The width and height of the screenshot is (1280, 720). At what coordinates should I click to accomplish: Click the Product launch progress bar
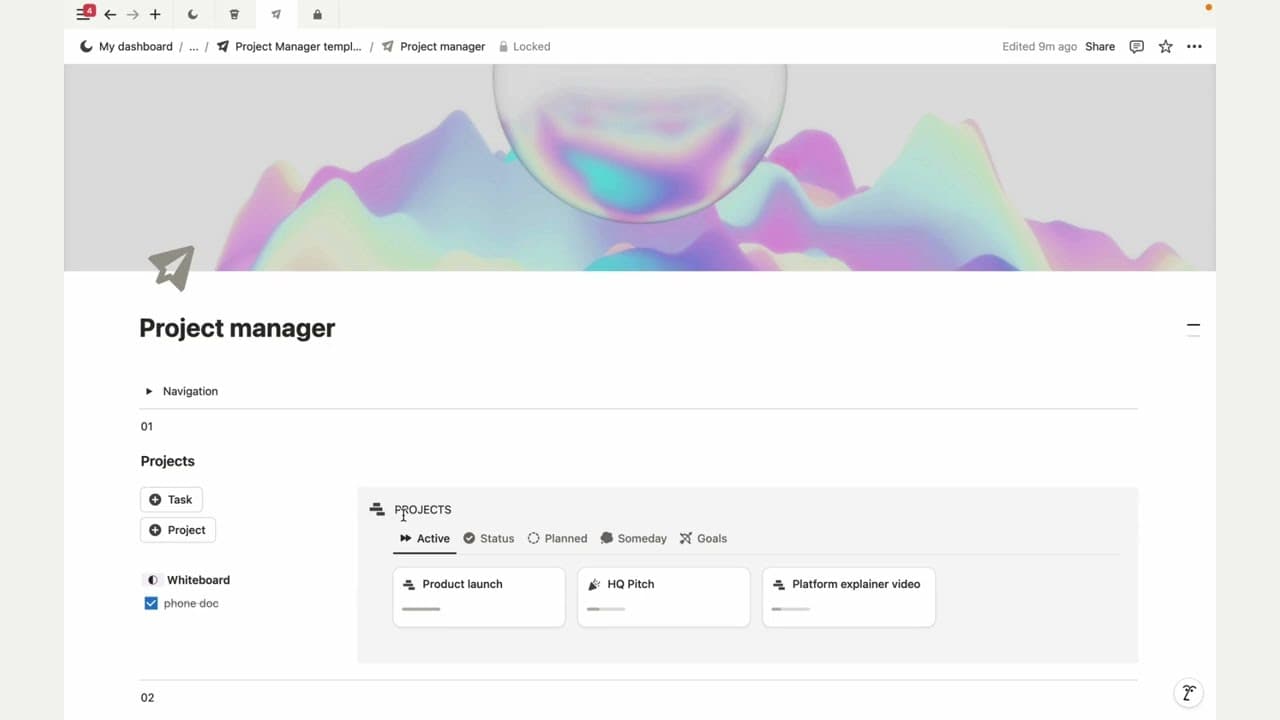click(x=421, y=609)
